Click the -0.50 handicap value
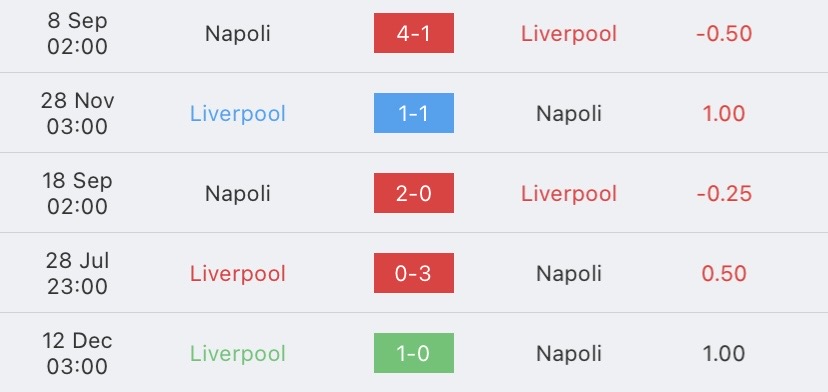828x392 pixels. [x=724, y=34]
